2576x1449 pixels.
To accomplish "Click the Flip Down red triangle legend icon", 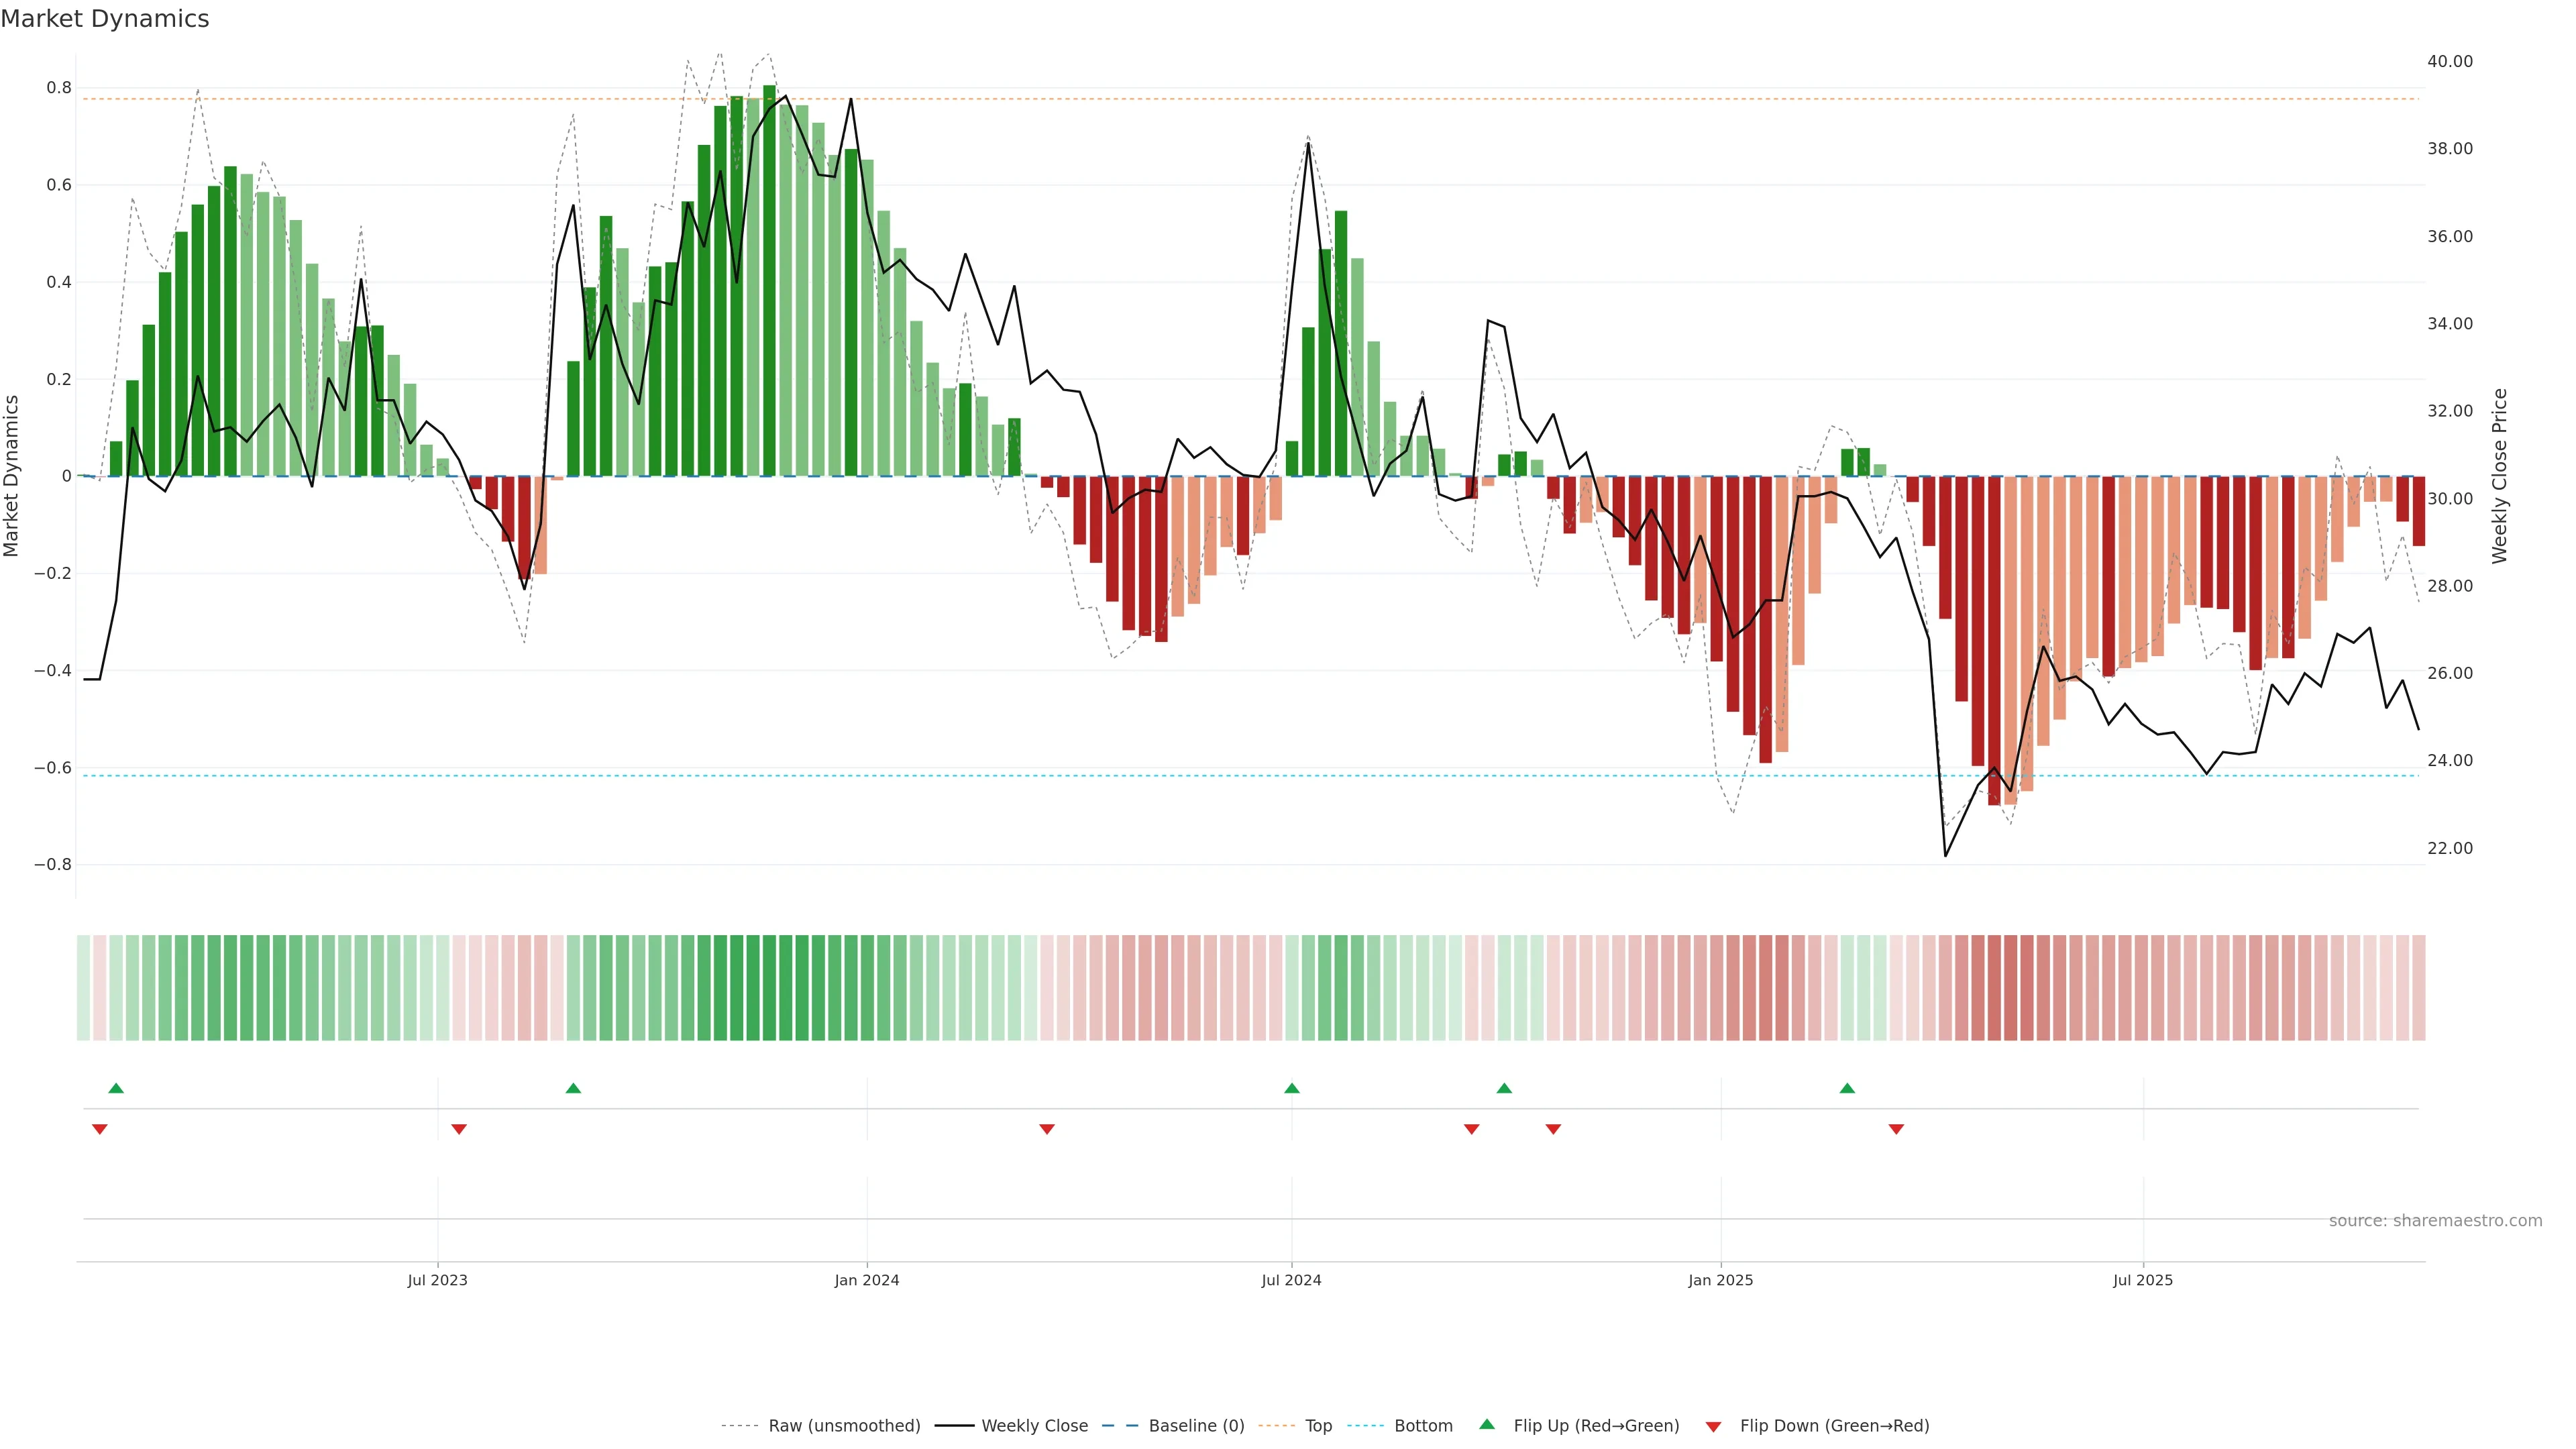I will coord(1713,1426).
